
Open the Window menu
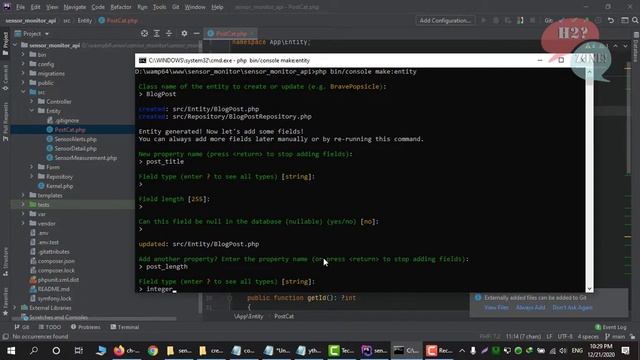tap(195, 7)
